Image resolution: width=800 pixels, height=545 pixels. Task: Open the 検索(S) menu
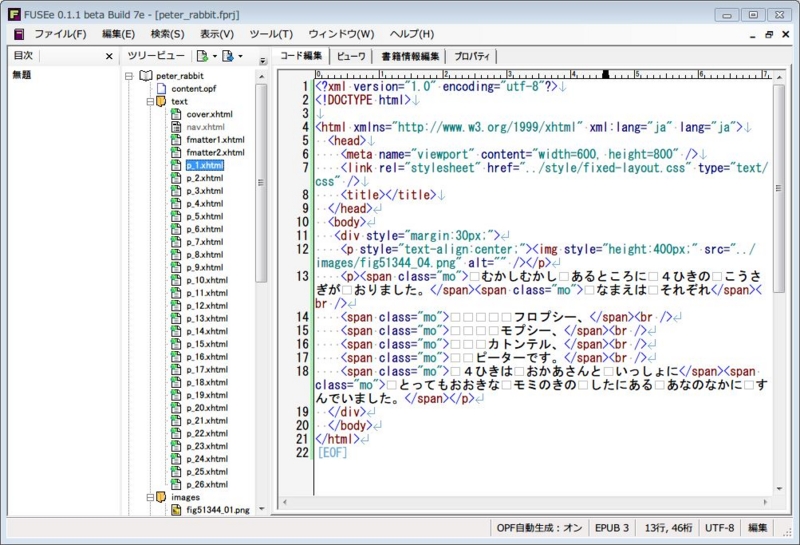pos(167,34)
